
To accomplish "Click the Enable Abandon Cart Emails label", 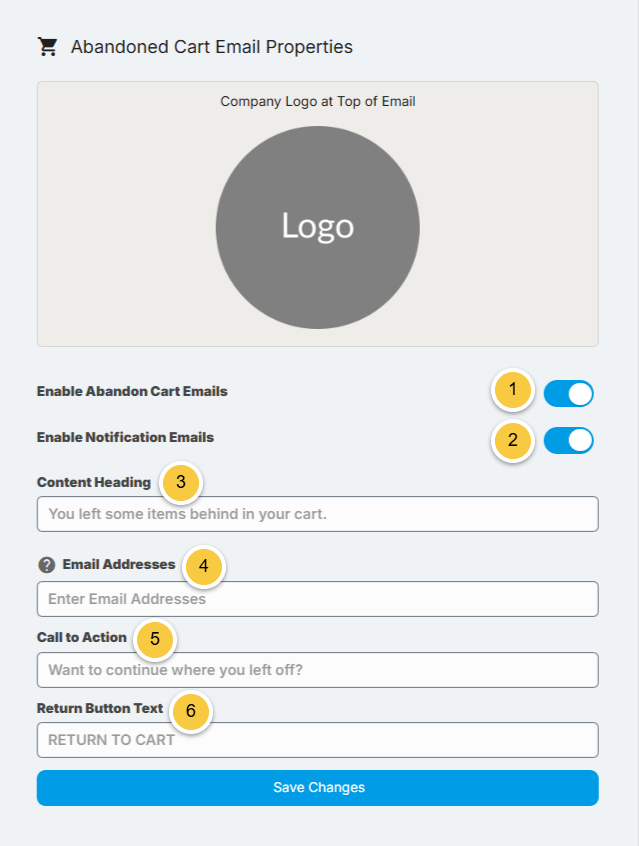I will tap(132, 391).
